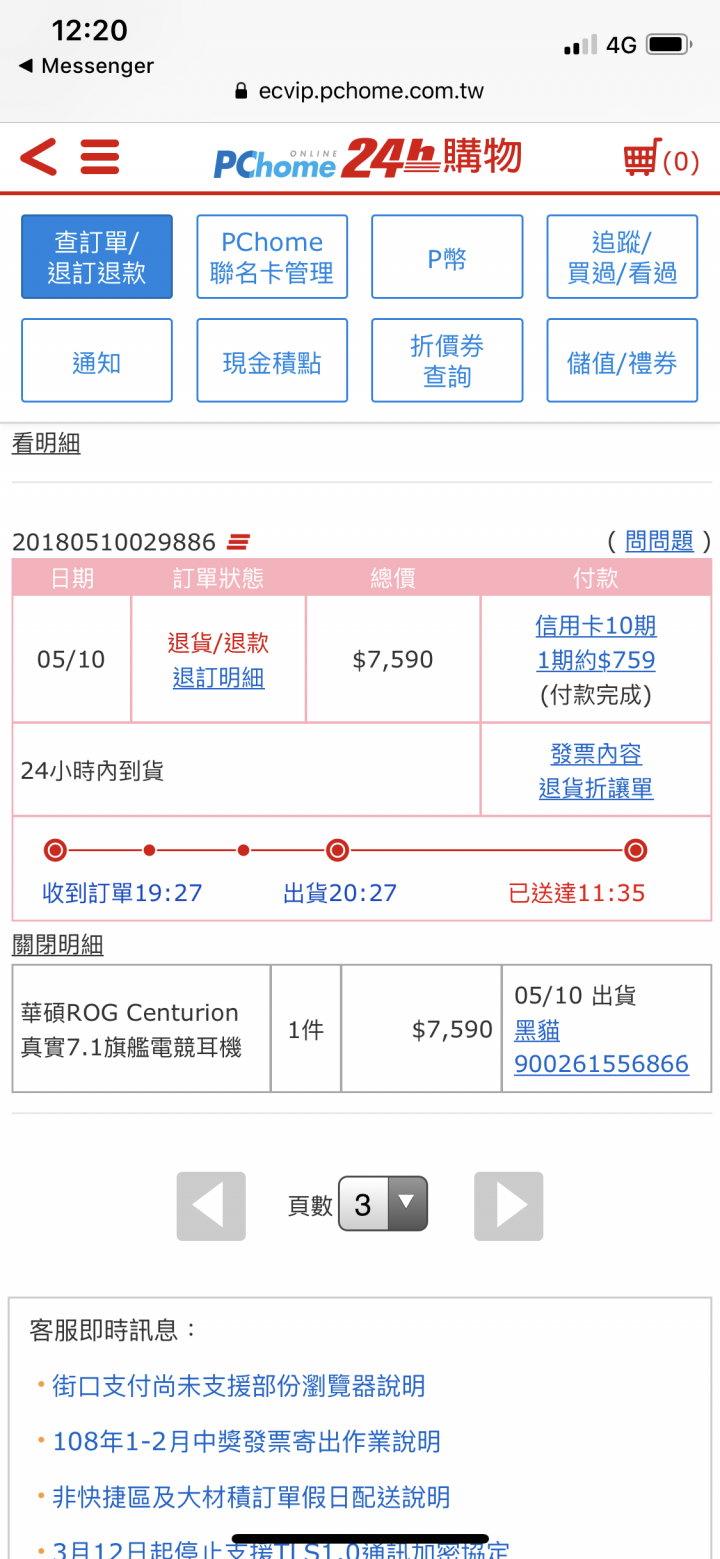The width and height of the screenshot is (720, 1559).
Task: Tap the red back arrow icon
Action: [38, 158]
